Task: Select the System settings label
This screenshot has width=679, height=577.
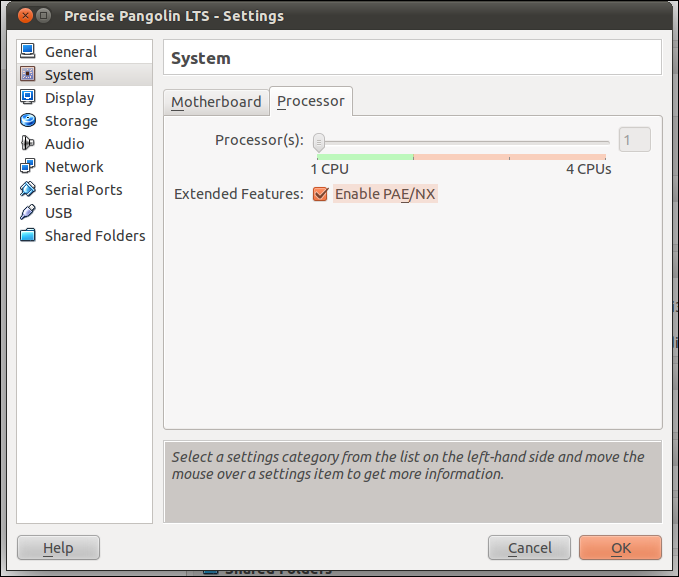Action: (x=69, y=75)
